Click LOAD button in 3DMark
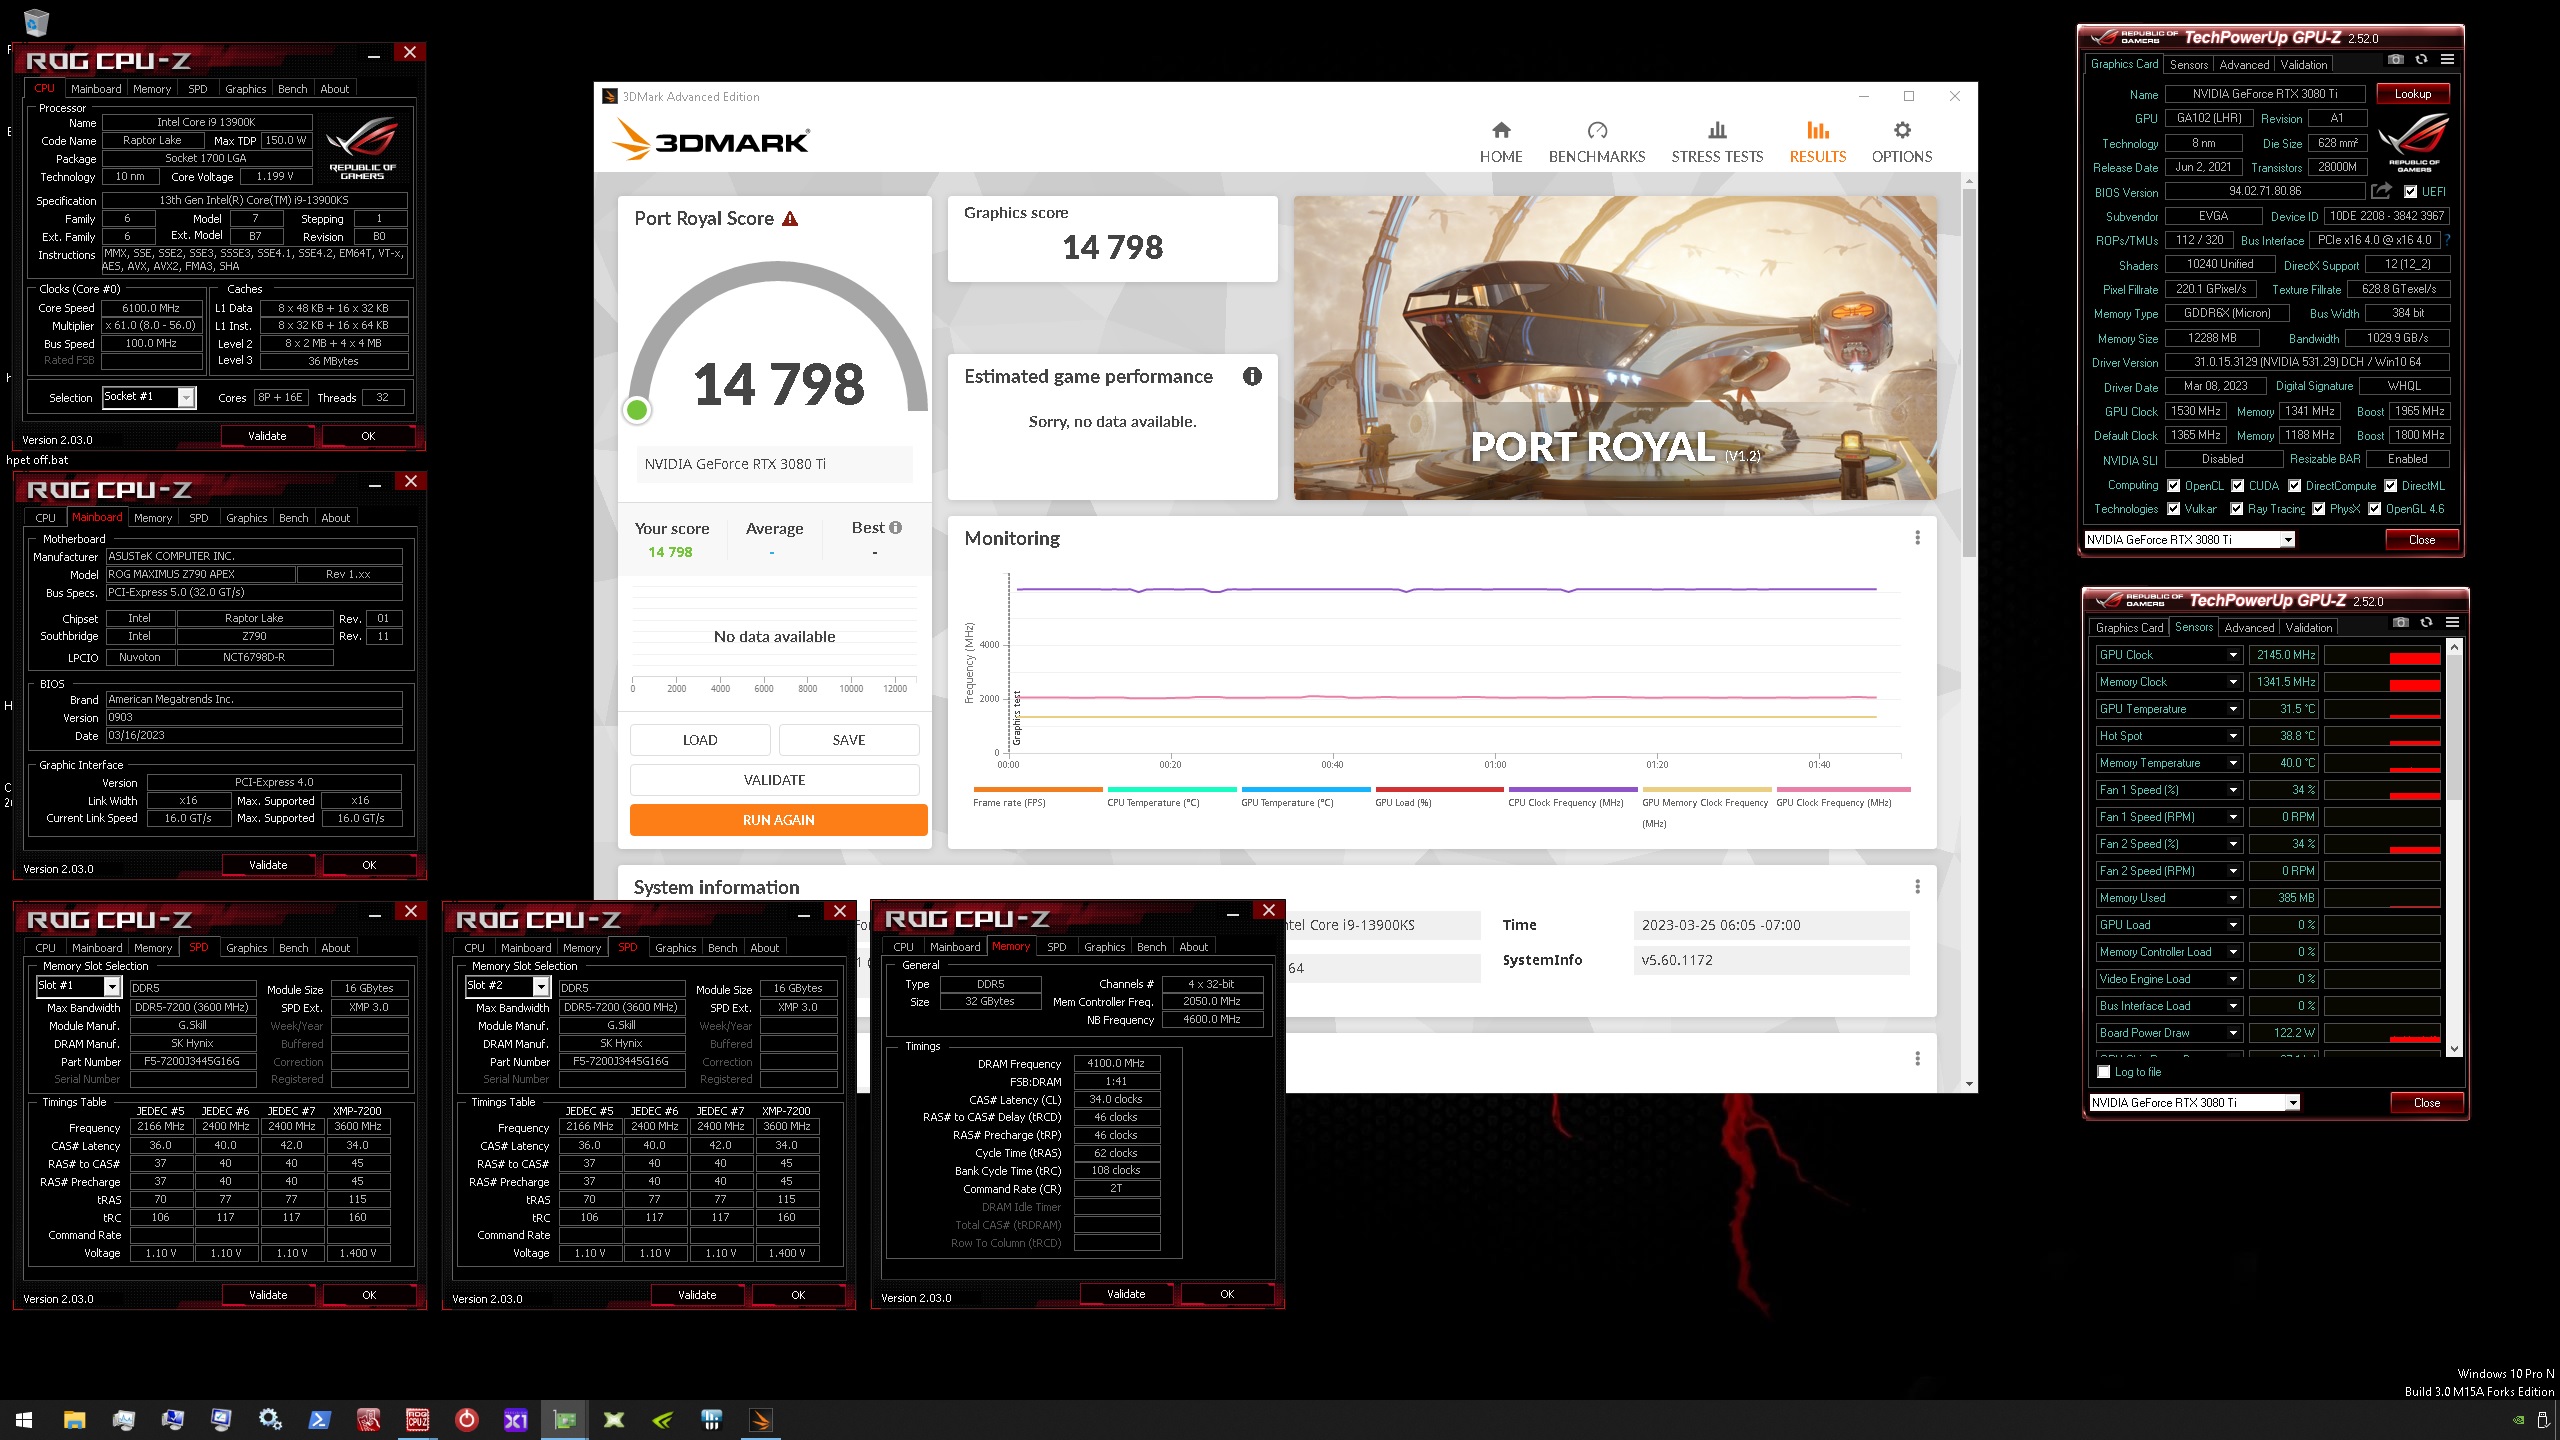2560x1440 pixels. pyautogui.click(x=700, y=740)
